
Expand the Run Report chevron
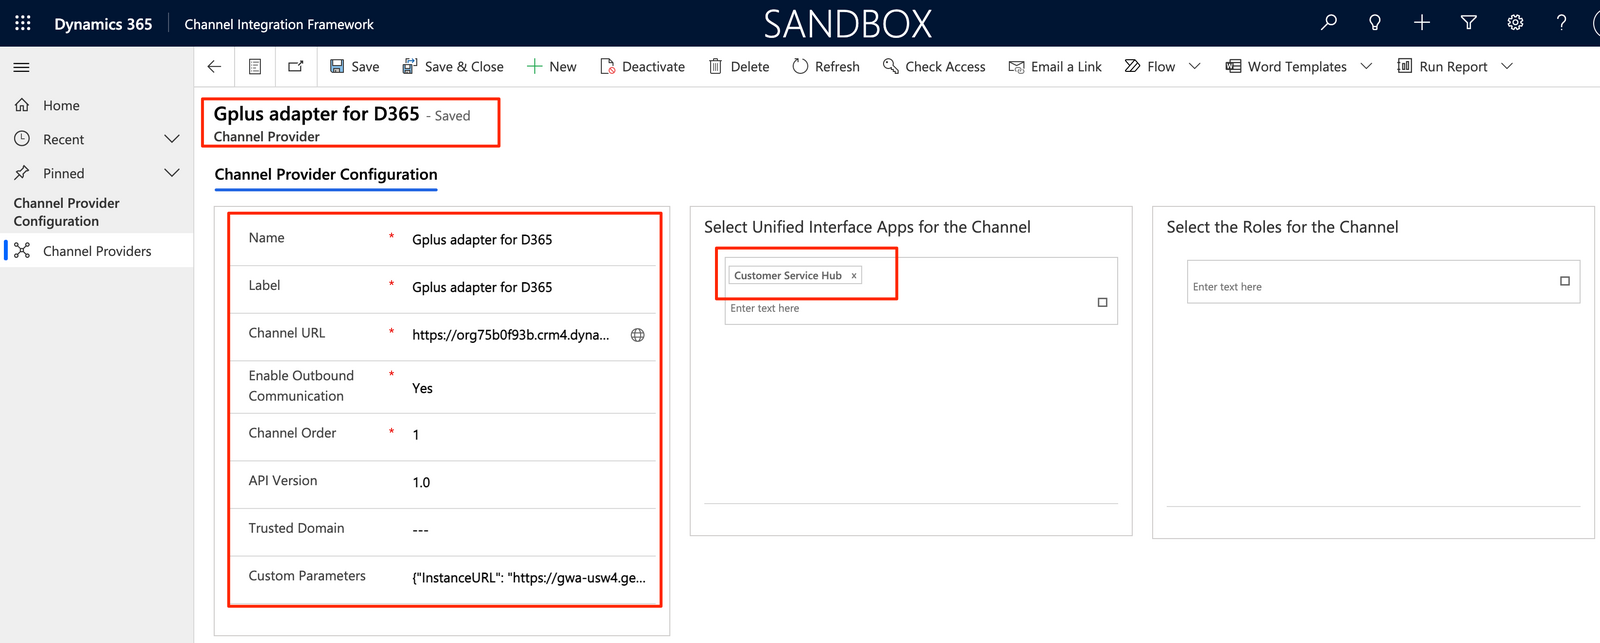click(1507, 66)
